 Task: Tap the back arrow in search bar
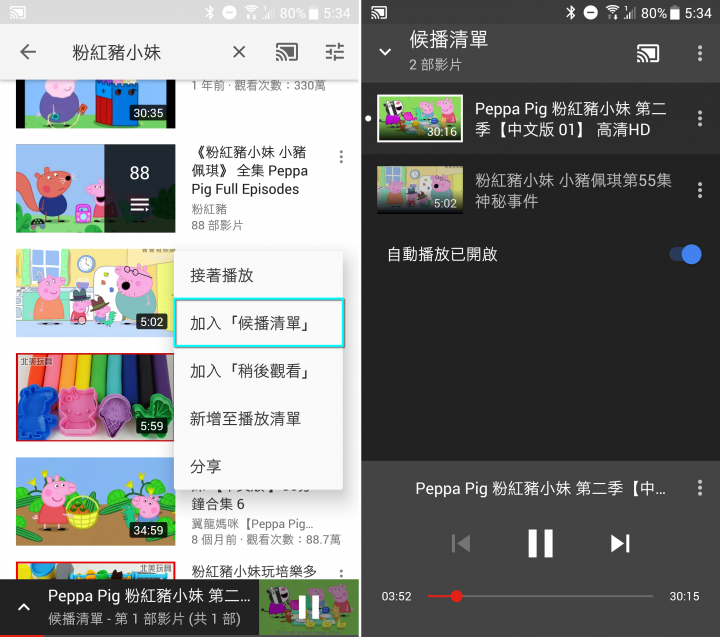pyautogui.click(x=28, y=52)
